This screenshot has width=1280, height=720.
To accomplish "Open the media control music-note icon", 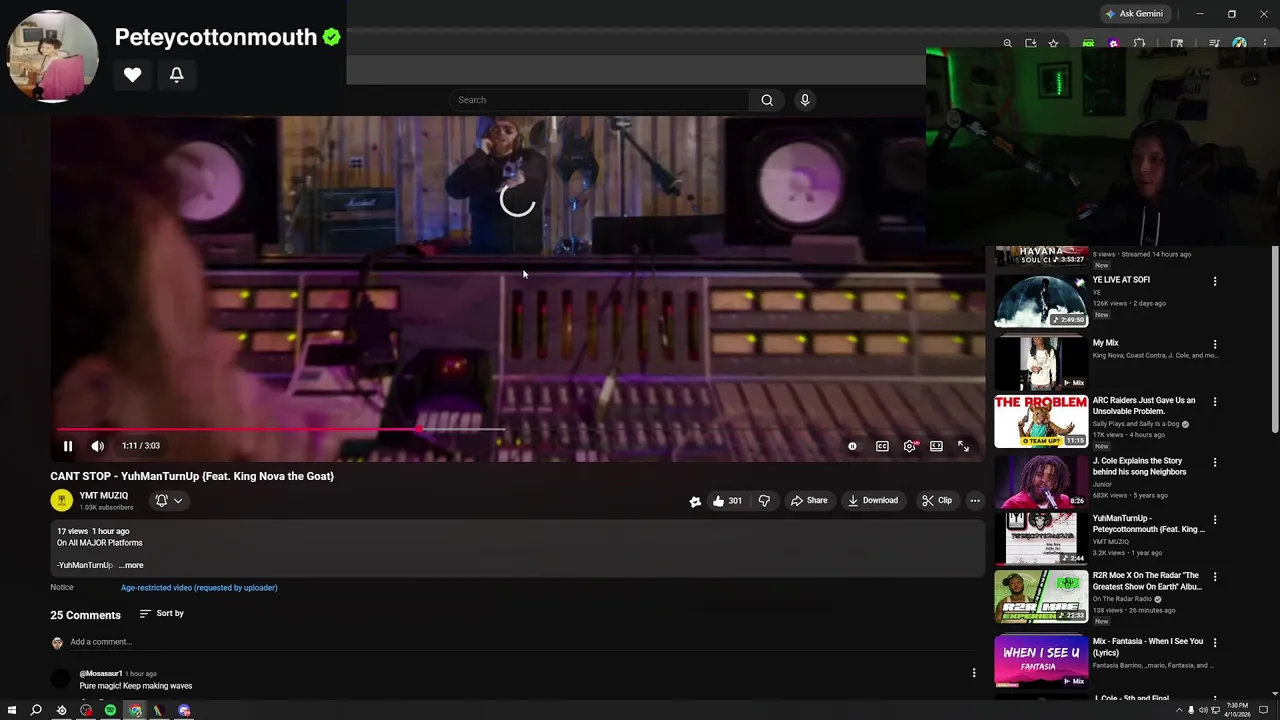I will pyautogui.click(x=1214, y=43).
